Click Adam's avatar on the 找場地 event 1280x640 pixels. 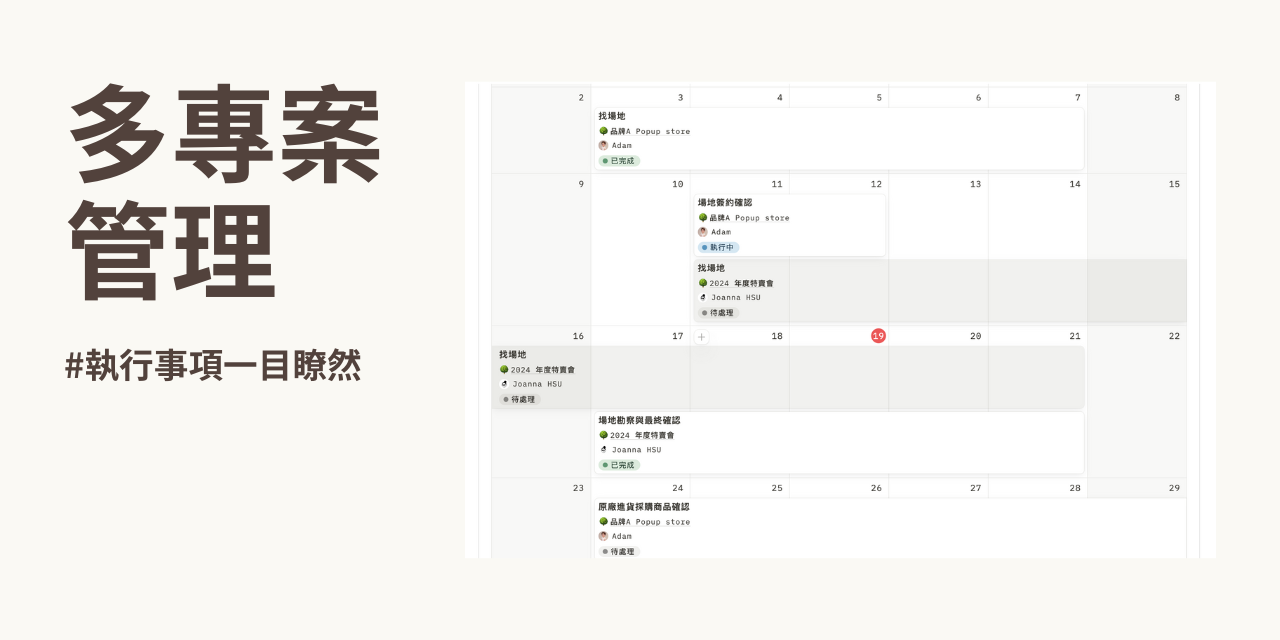pos(603,145)
